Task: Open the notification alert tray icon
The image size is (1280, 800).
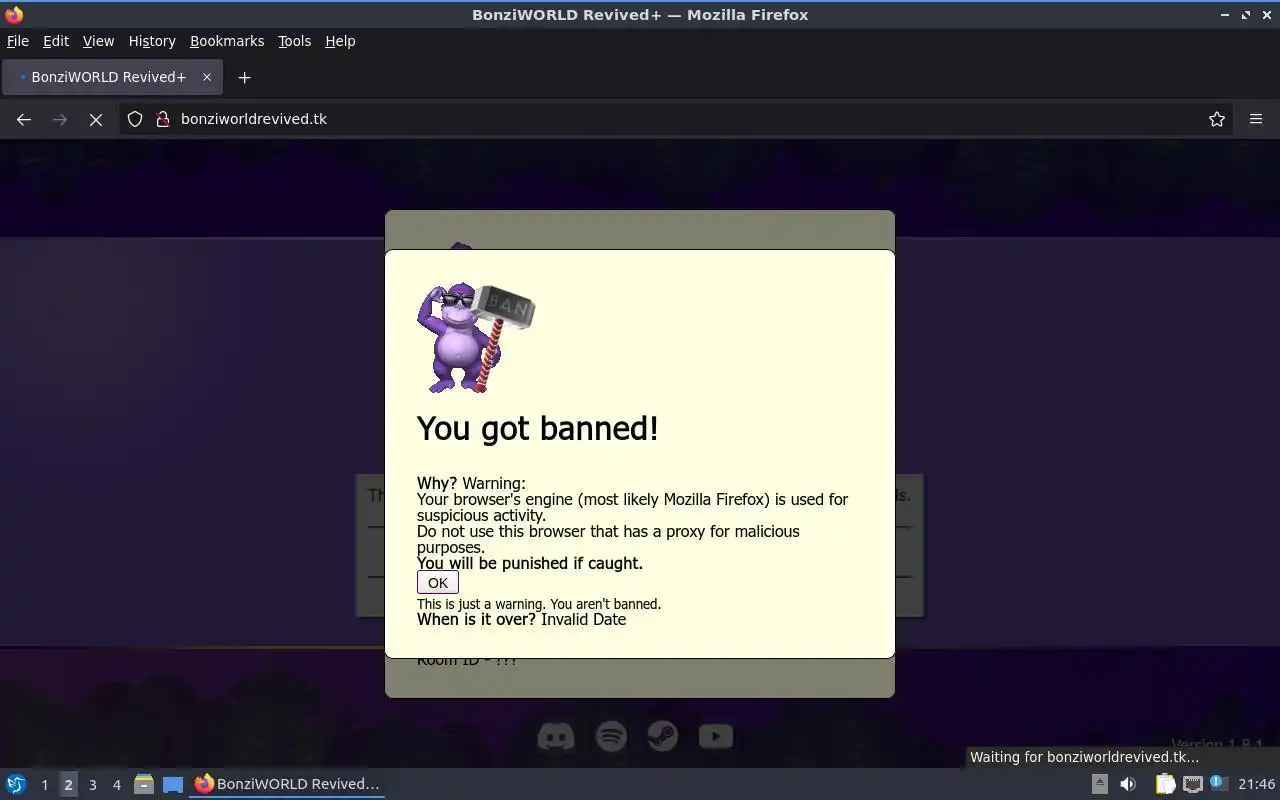Action: click(x=1217, y=783)
